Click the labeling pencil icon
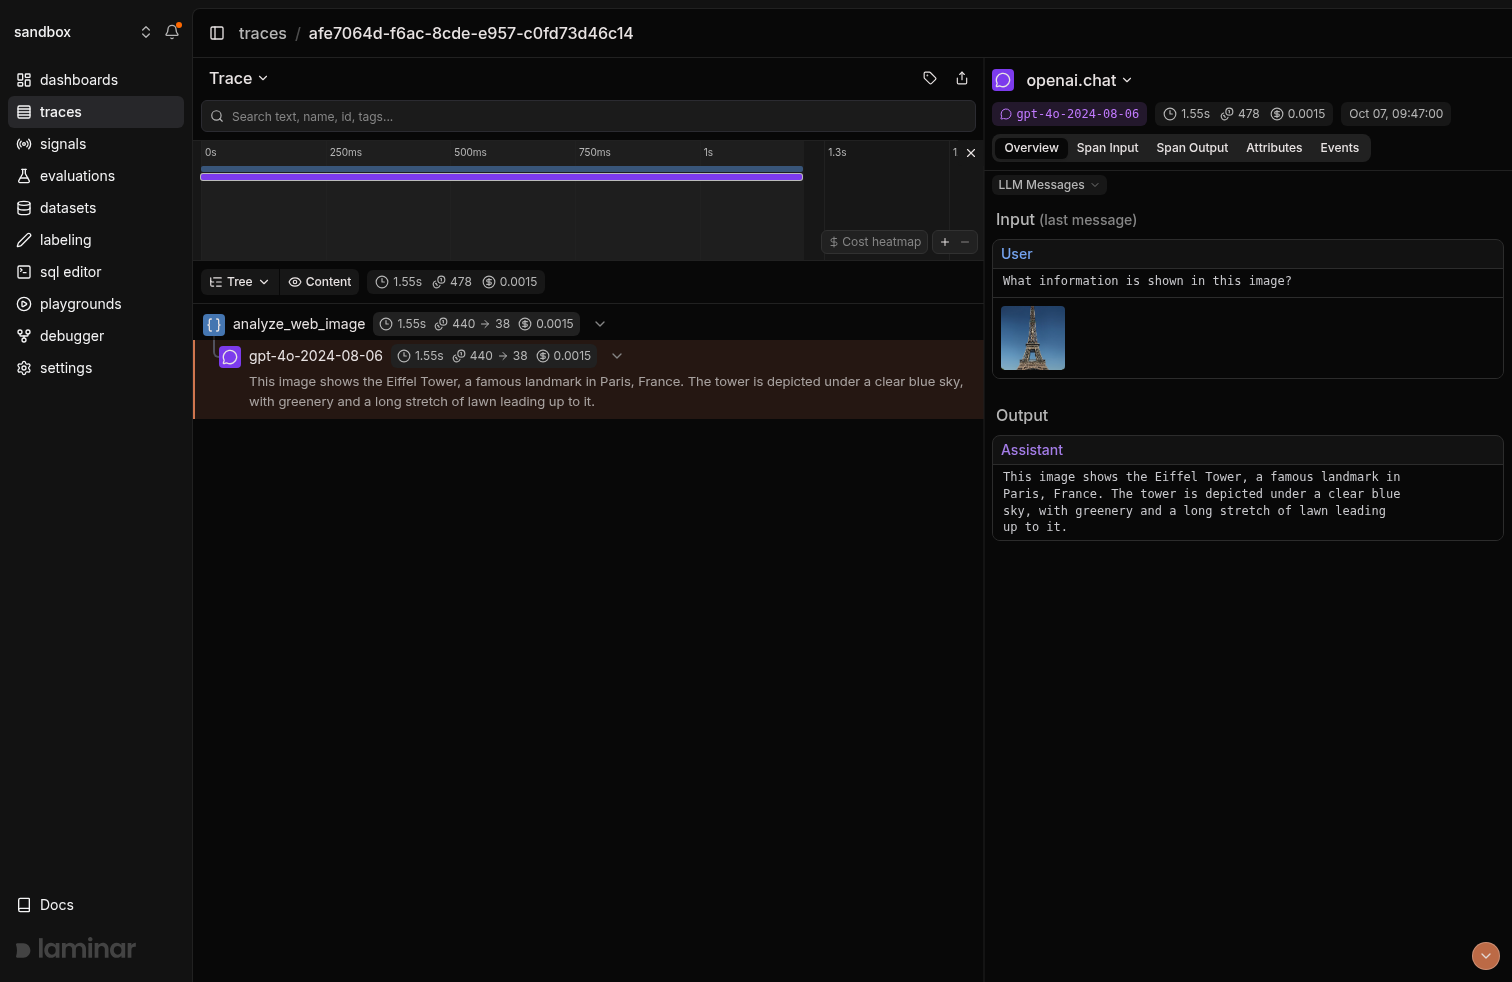The height and width of the screenshot is (982, 1512). pos(24,240)
